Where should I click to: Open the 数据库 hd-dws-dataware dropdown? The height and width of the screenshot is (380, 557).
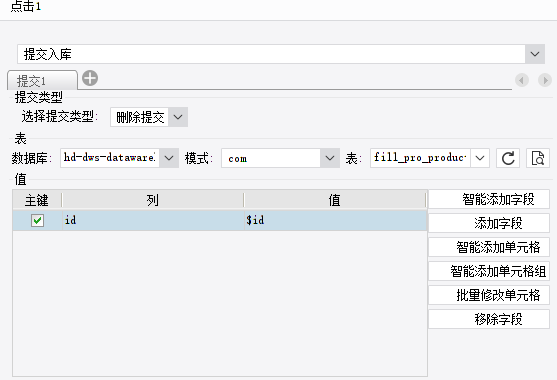[x=169, y=158]
